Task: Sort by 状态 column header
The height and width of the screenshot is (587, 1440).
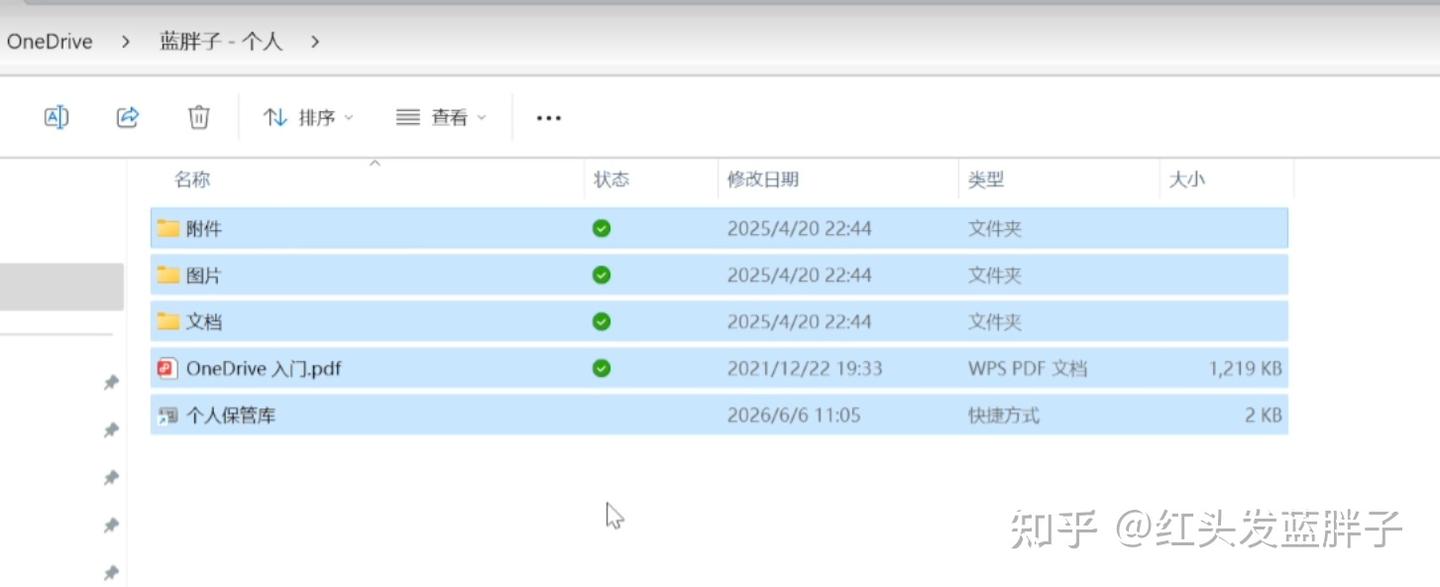Action: [611, 180]
